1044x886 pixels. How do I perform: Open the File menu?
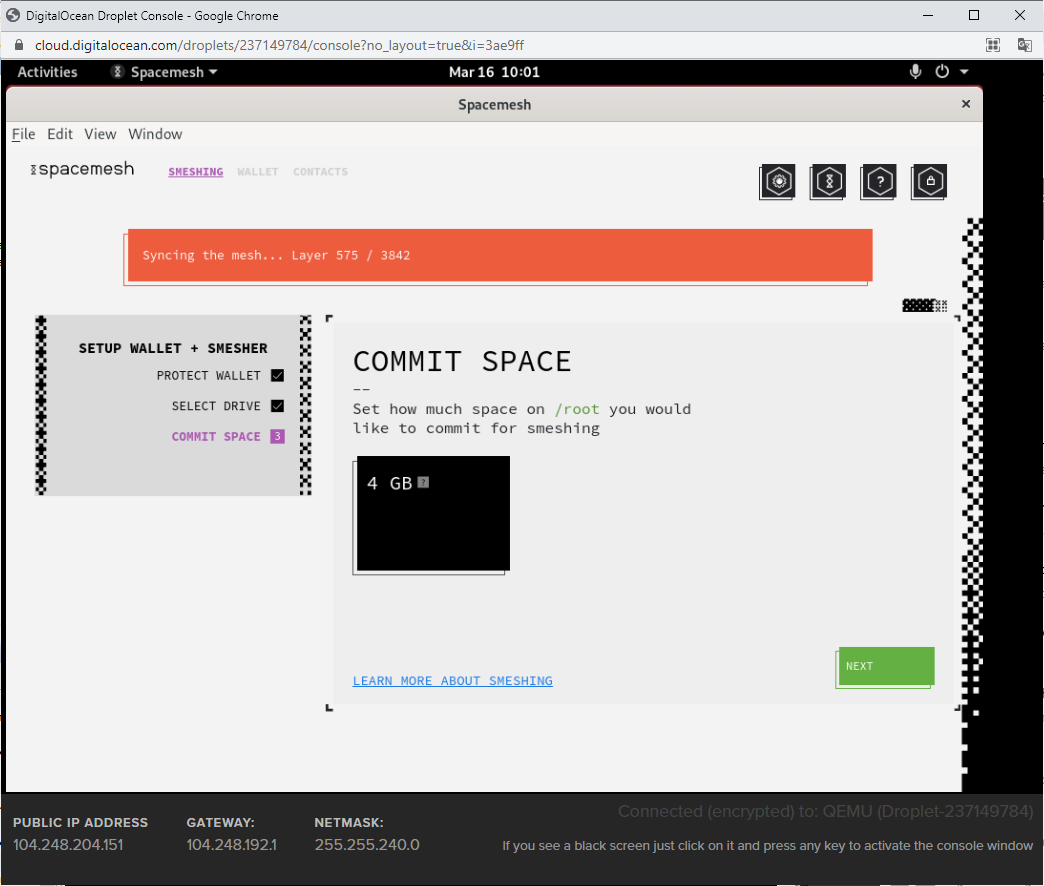click(23, 134)
